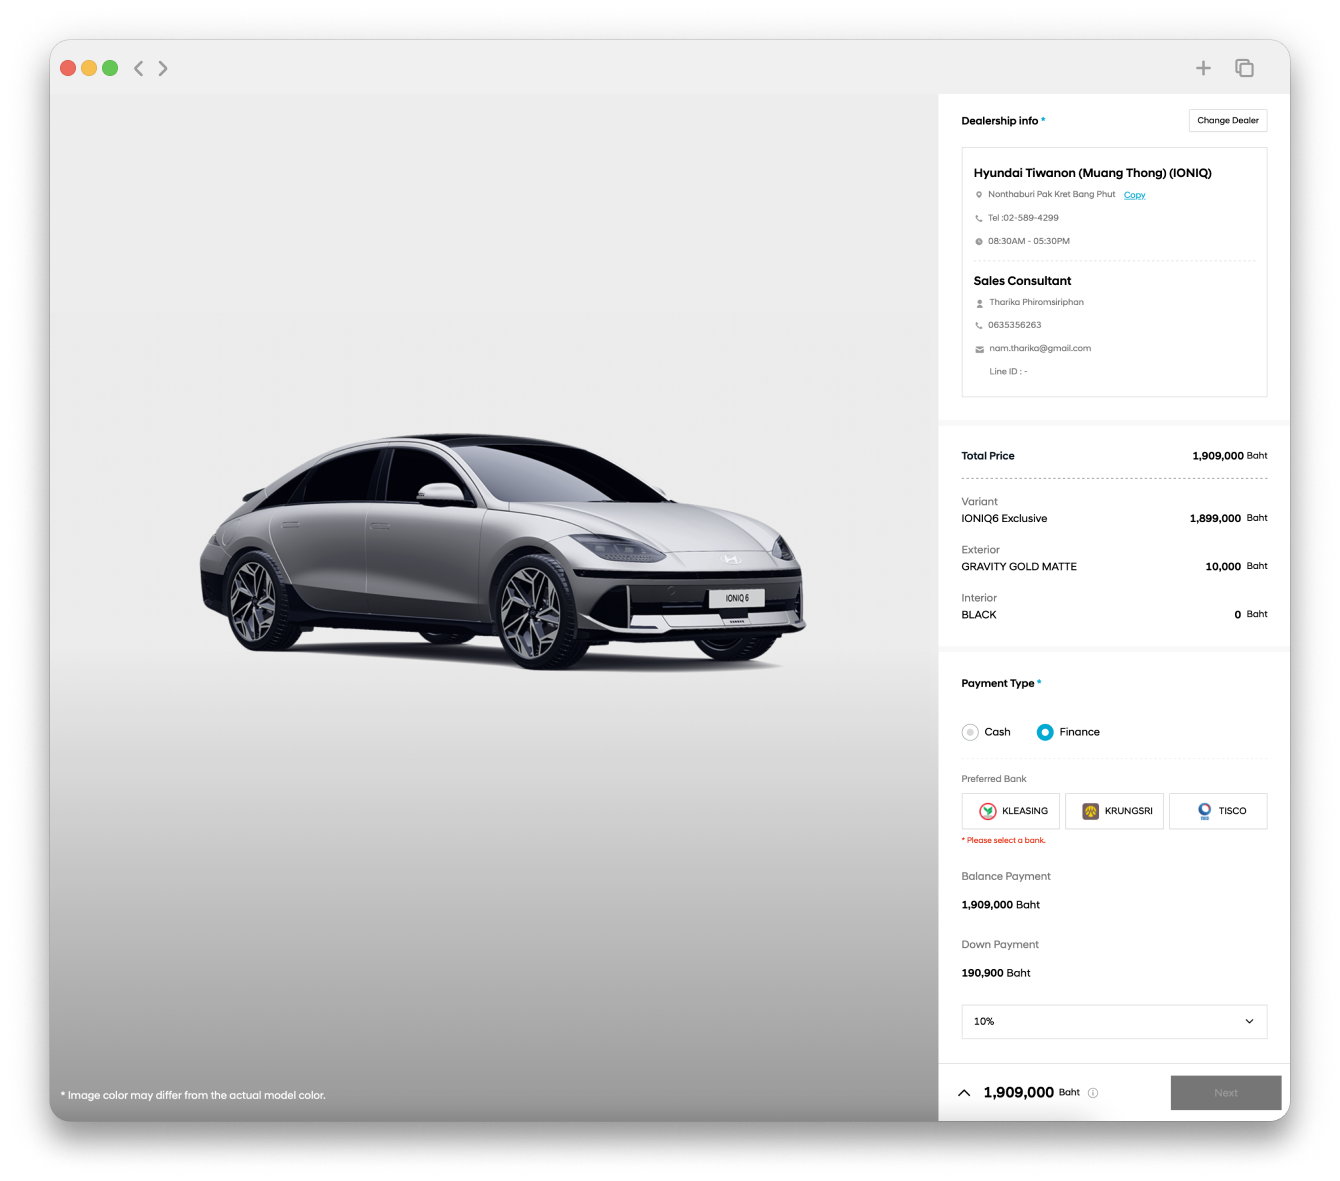This screenshot has width=1340, height=1181.
Task: Open the 10% down payment dropdown
Action: pyautogui.click(x=1114, y=1021)
